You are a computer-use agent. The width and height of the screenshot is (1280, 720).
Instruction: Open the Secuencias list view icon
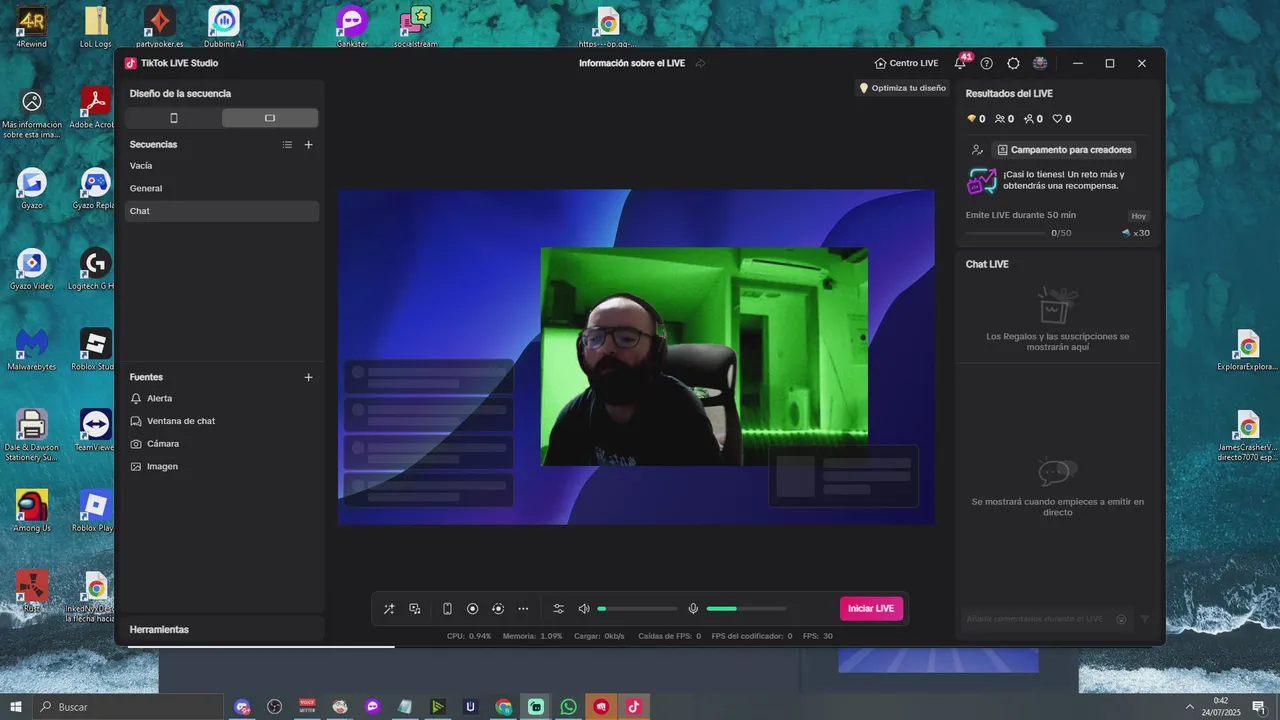click(287, 145)
